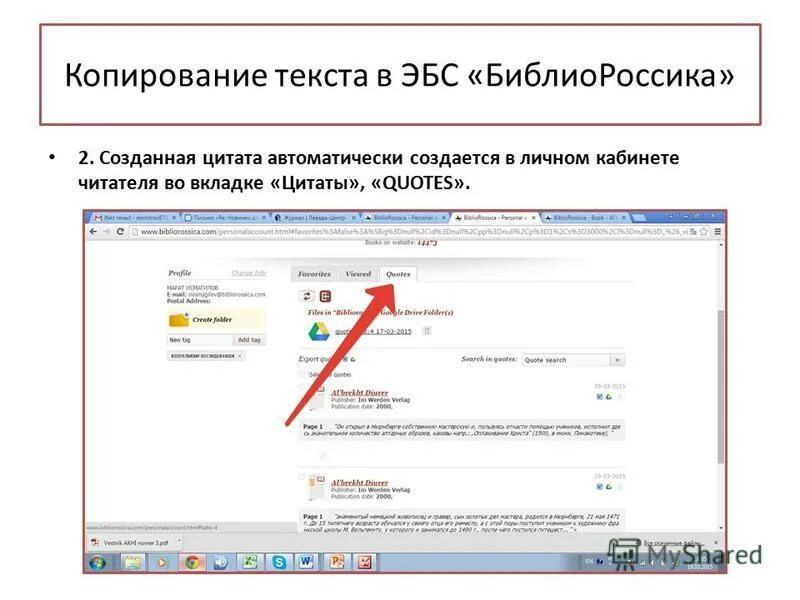Click the second quote's blue save icon
Image resolution: width=800 pixels, height=600 pixels.
tap(599, 487)
